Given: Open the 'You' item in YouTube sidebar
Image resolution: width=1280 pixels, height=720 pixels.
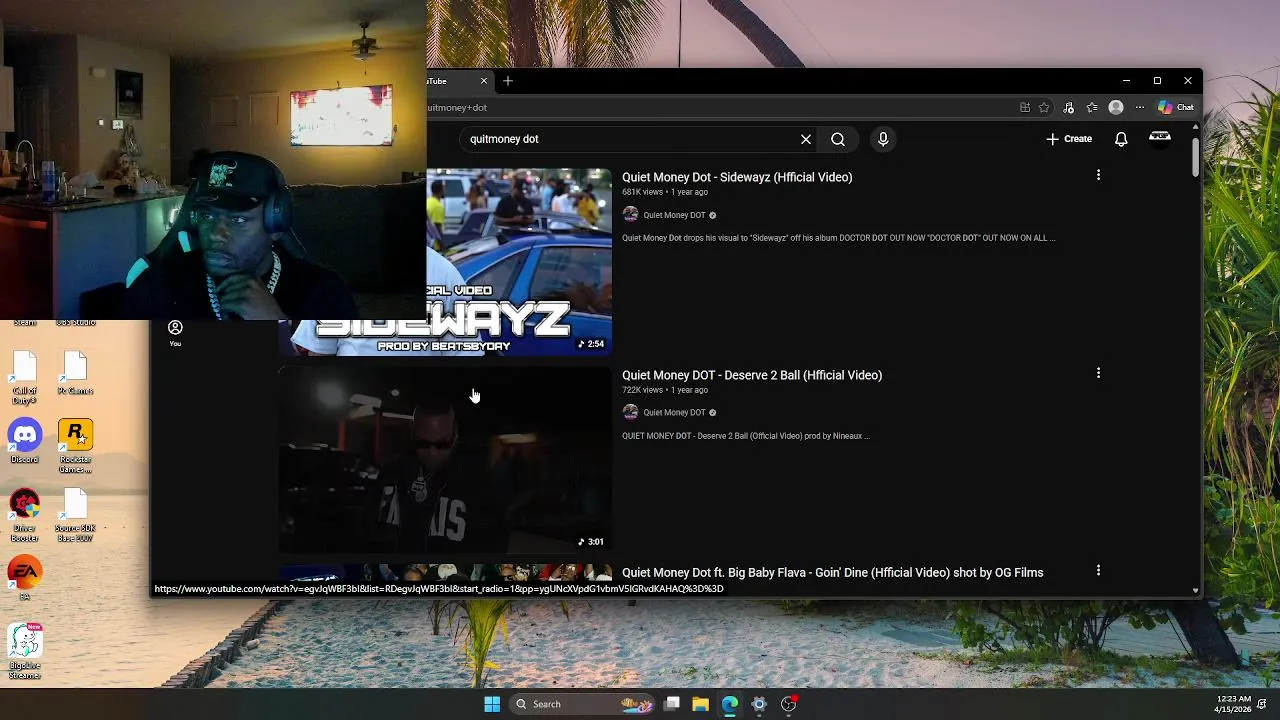Looking at the screenshot, I should pos(175,334).
